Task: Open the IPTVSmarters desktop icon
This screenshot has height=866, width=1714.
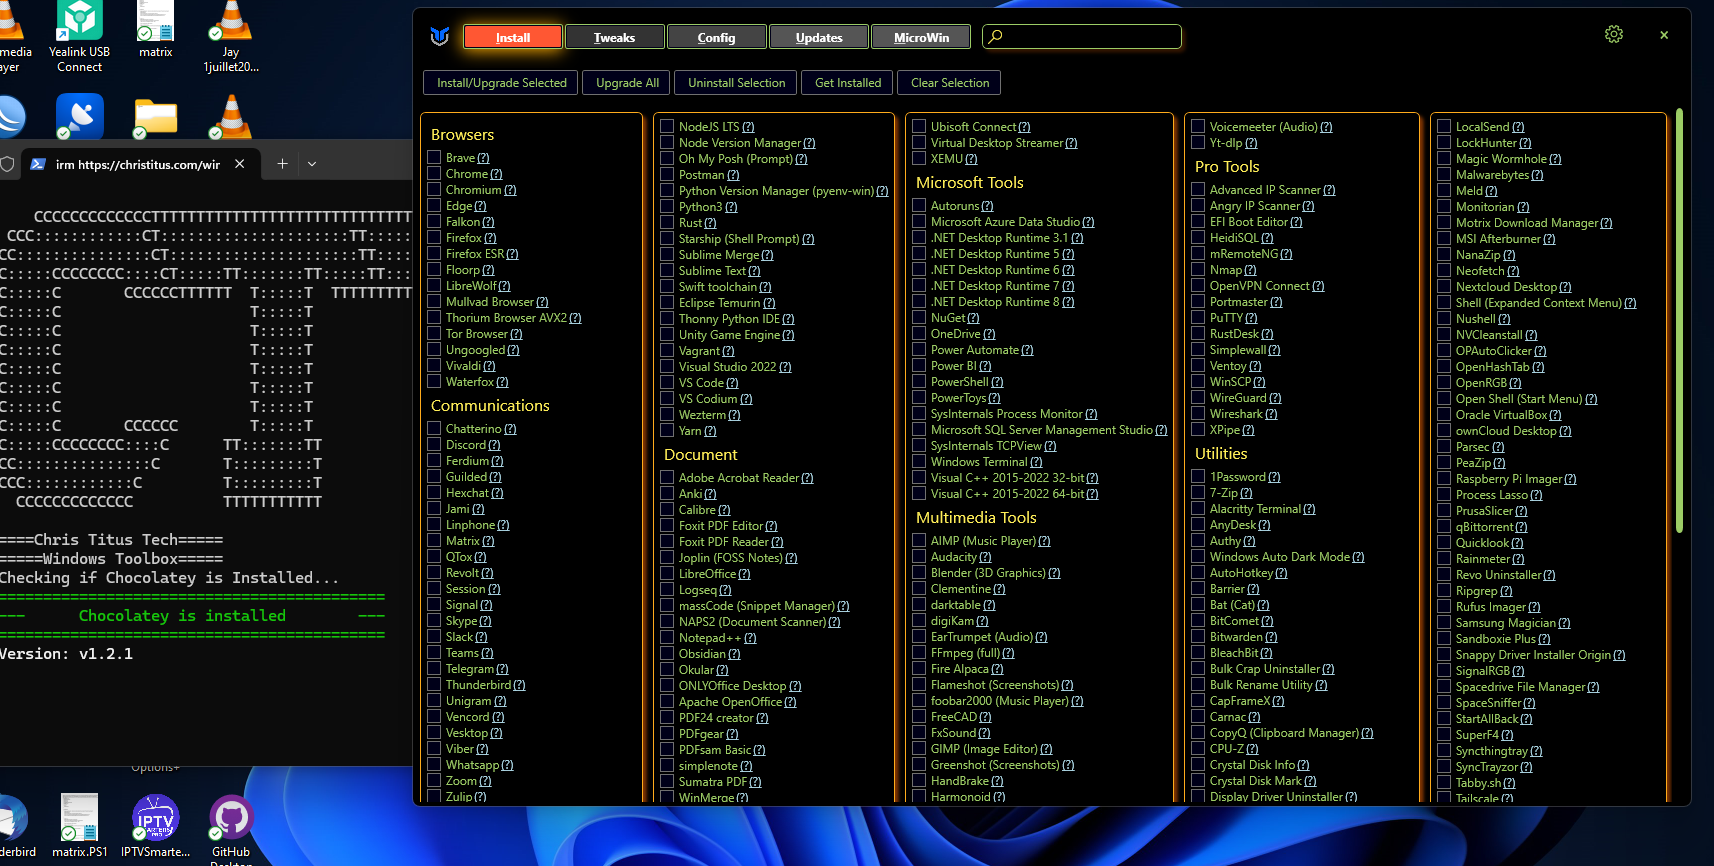Action: (x=155, y=819)
